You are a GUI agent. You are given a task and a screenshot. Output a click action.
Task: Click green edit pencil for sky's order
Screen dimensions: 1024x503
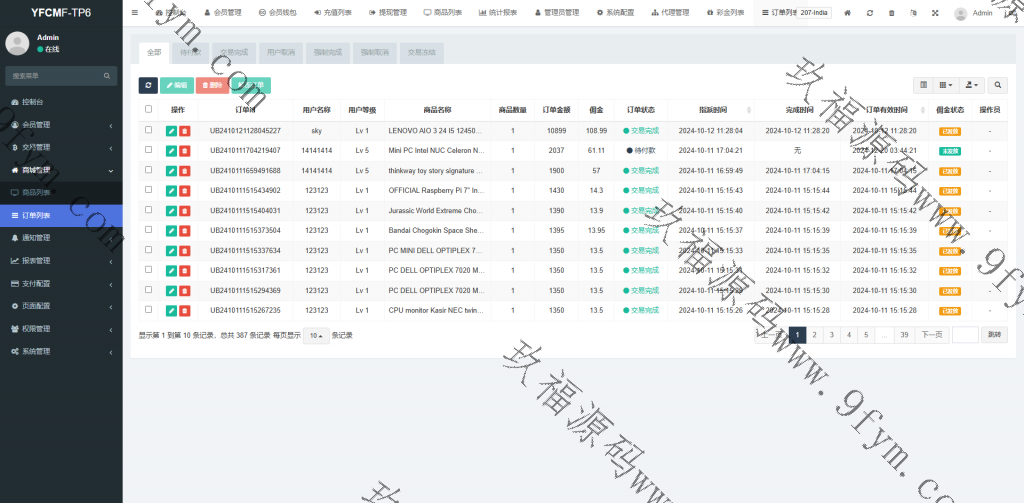(171, 130)
